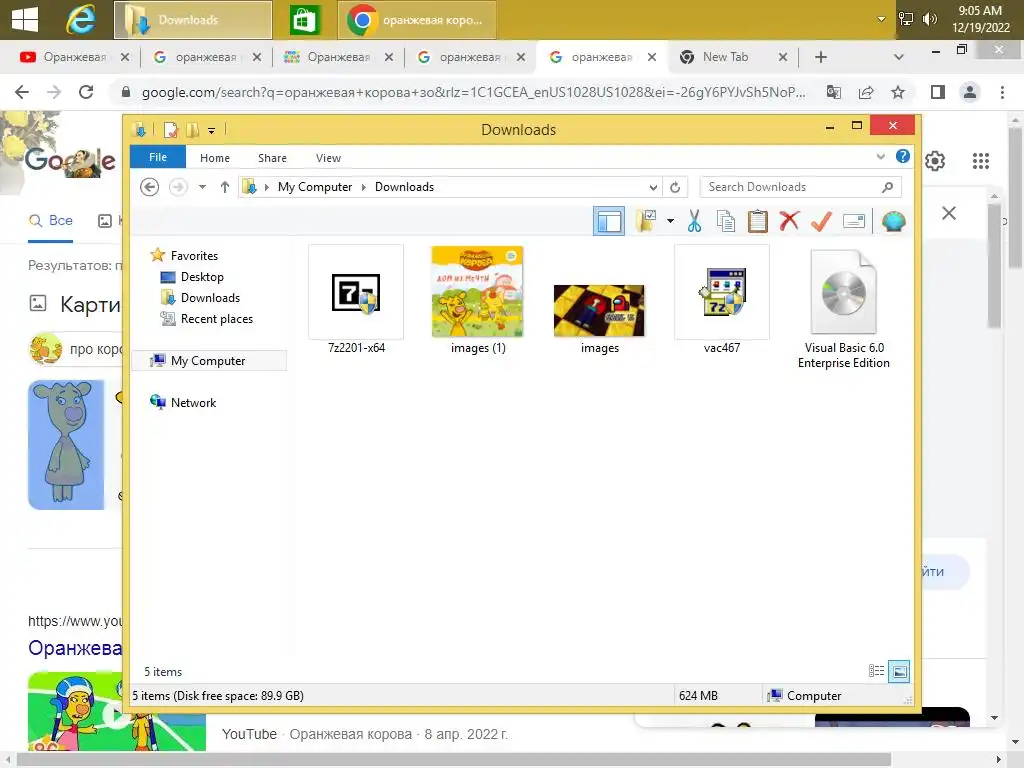
Task: Go up one folder level
Action: point(225,187)
